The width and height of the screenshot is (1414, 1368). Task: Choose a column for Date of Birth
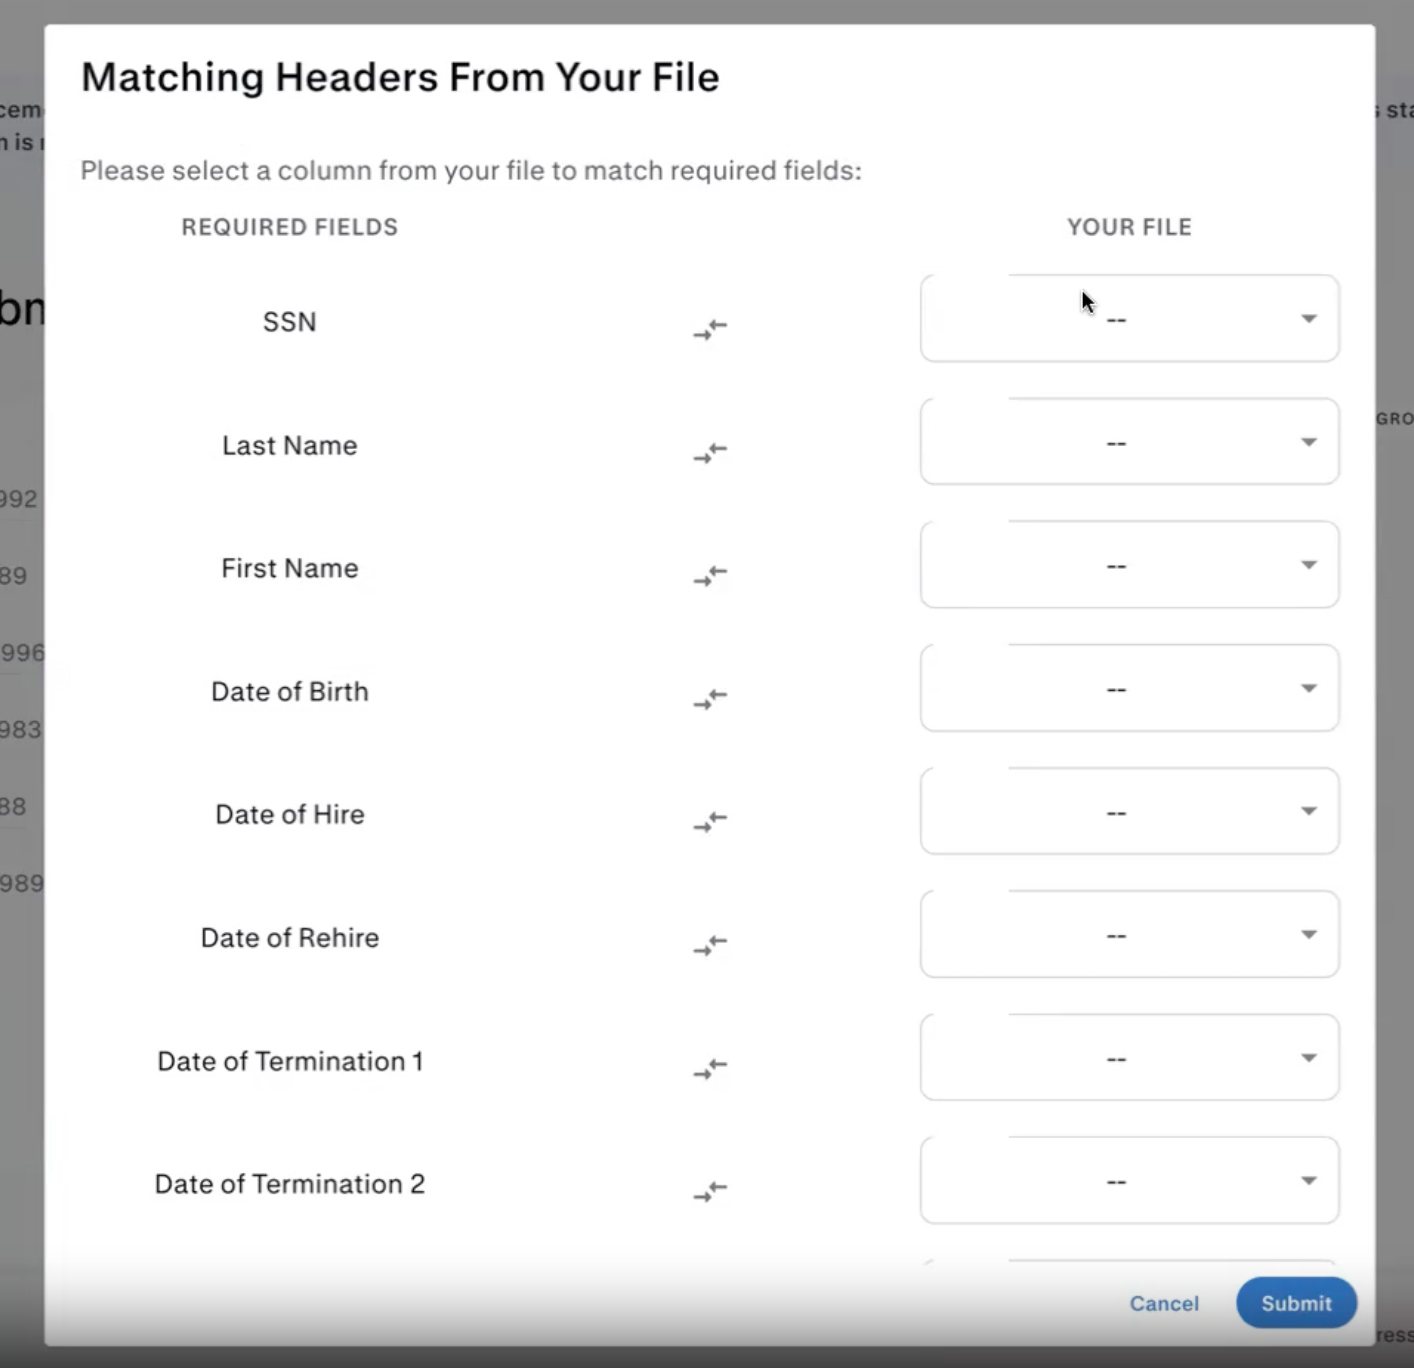1129,688
